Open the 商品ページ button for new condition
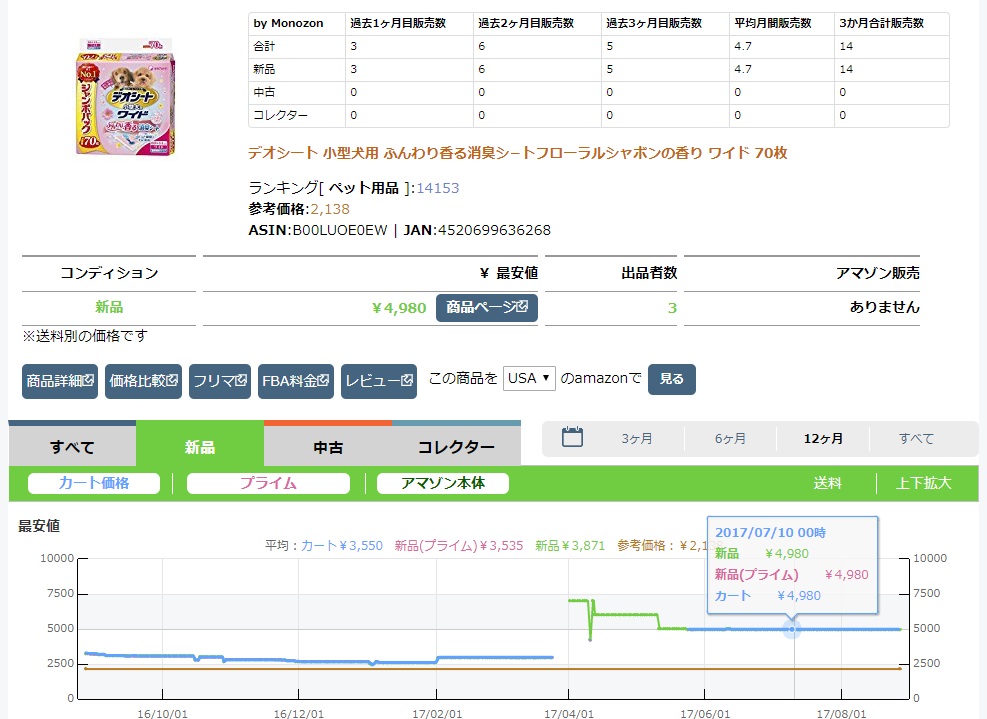Viewport: 987px width, 719px height. (487, 307)
